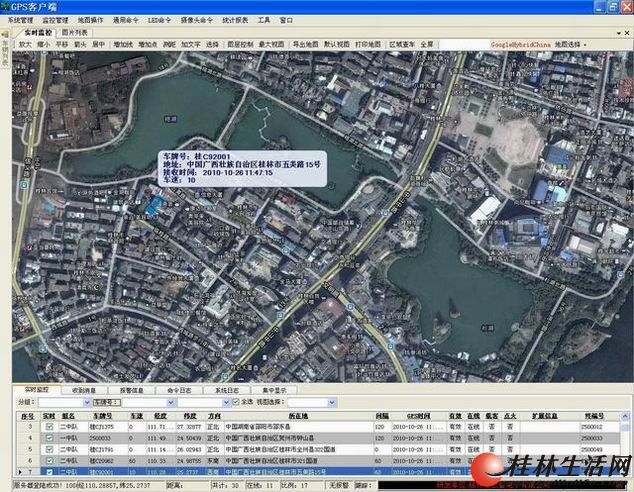634x492 pixels.
Task: Open the 系统管理 menu
Action: click(x=21, y=20)
